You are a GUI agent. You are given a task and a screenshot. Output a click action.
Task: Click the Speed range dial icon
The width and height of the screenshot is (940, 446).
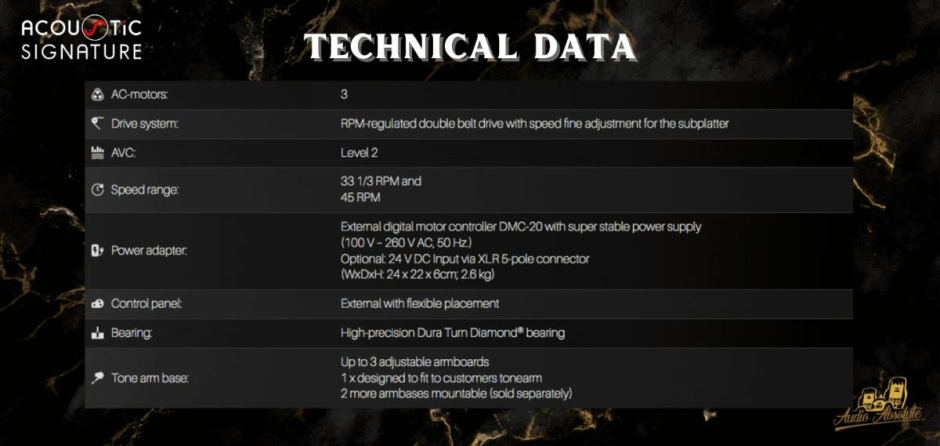click(x=97, y=189)
